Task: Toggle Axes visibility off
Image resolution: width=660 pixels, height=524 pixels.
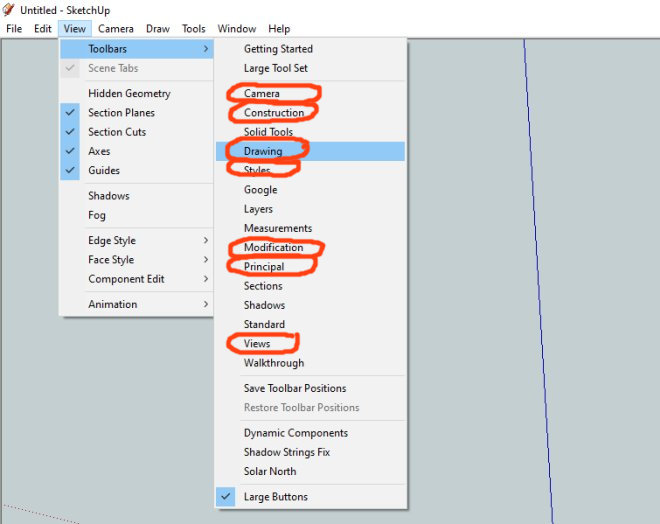Action: (137, 151)
